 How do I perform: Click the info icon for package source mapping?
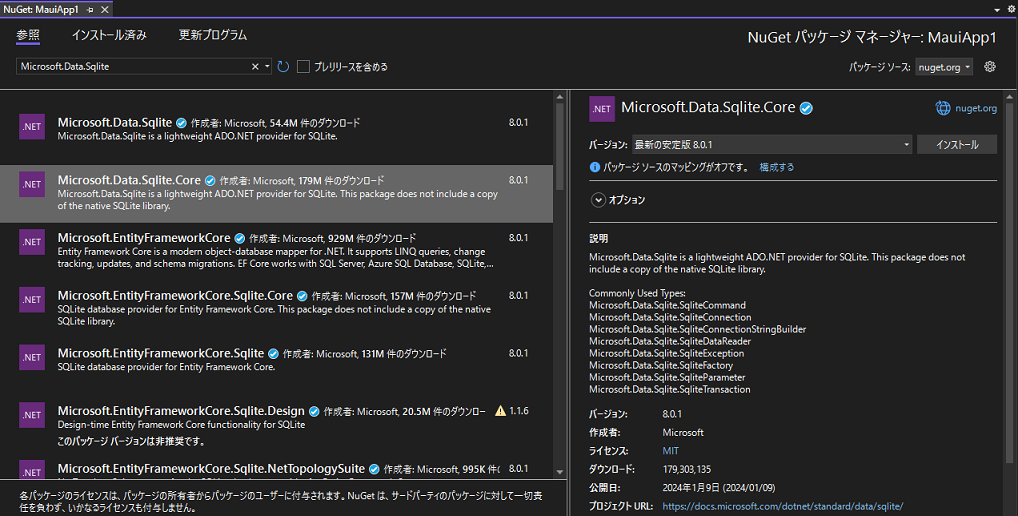[594, 167]
